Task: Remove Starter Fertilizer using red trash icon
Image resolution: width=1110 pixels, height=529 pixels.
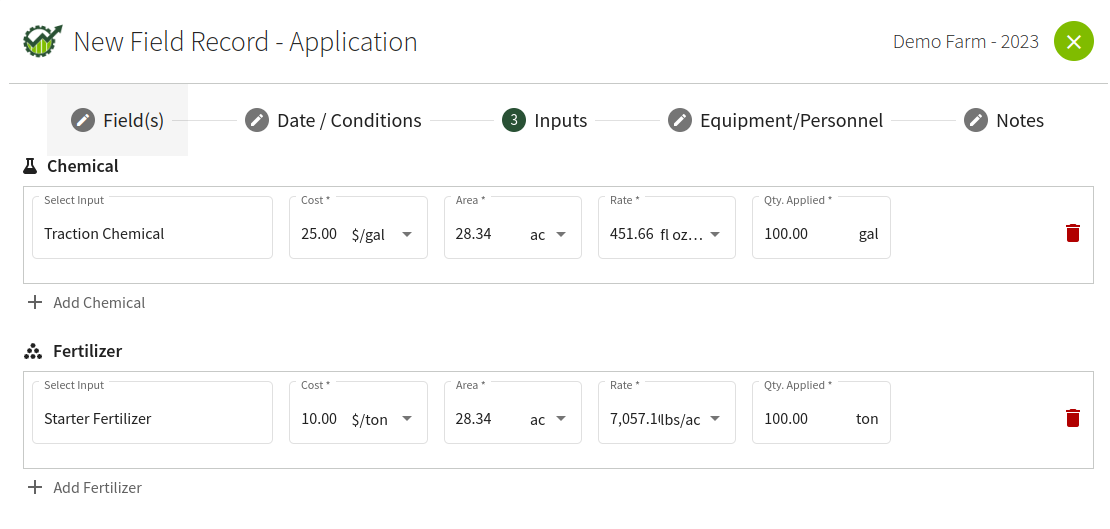Action: click(x=1072, y=418)
